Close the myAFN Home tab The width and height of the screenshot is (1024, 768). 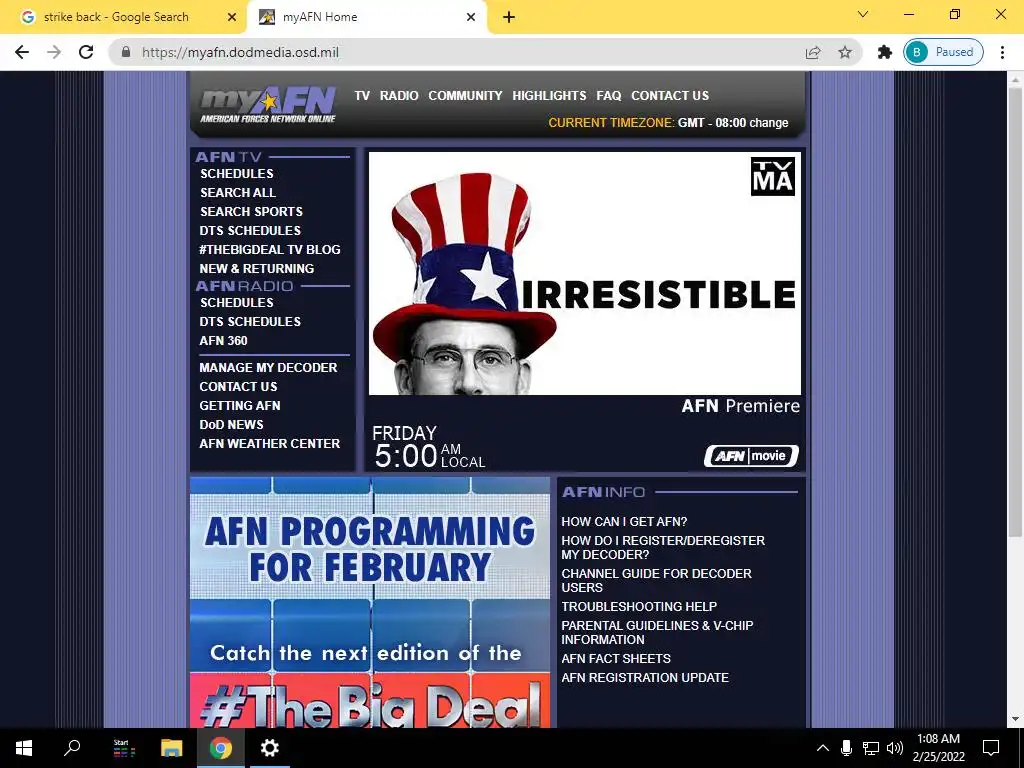tap(471, 17)
